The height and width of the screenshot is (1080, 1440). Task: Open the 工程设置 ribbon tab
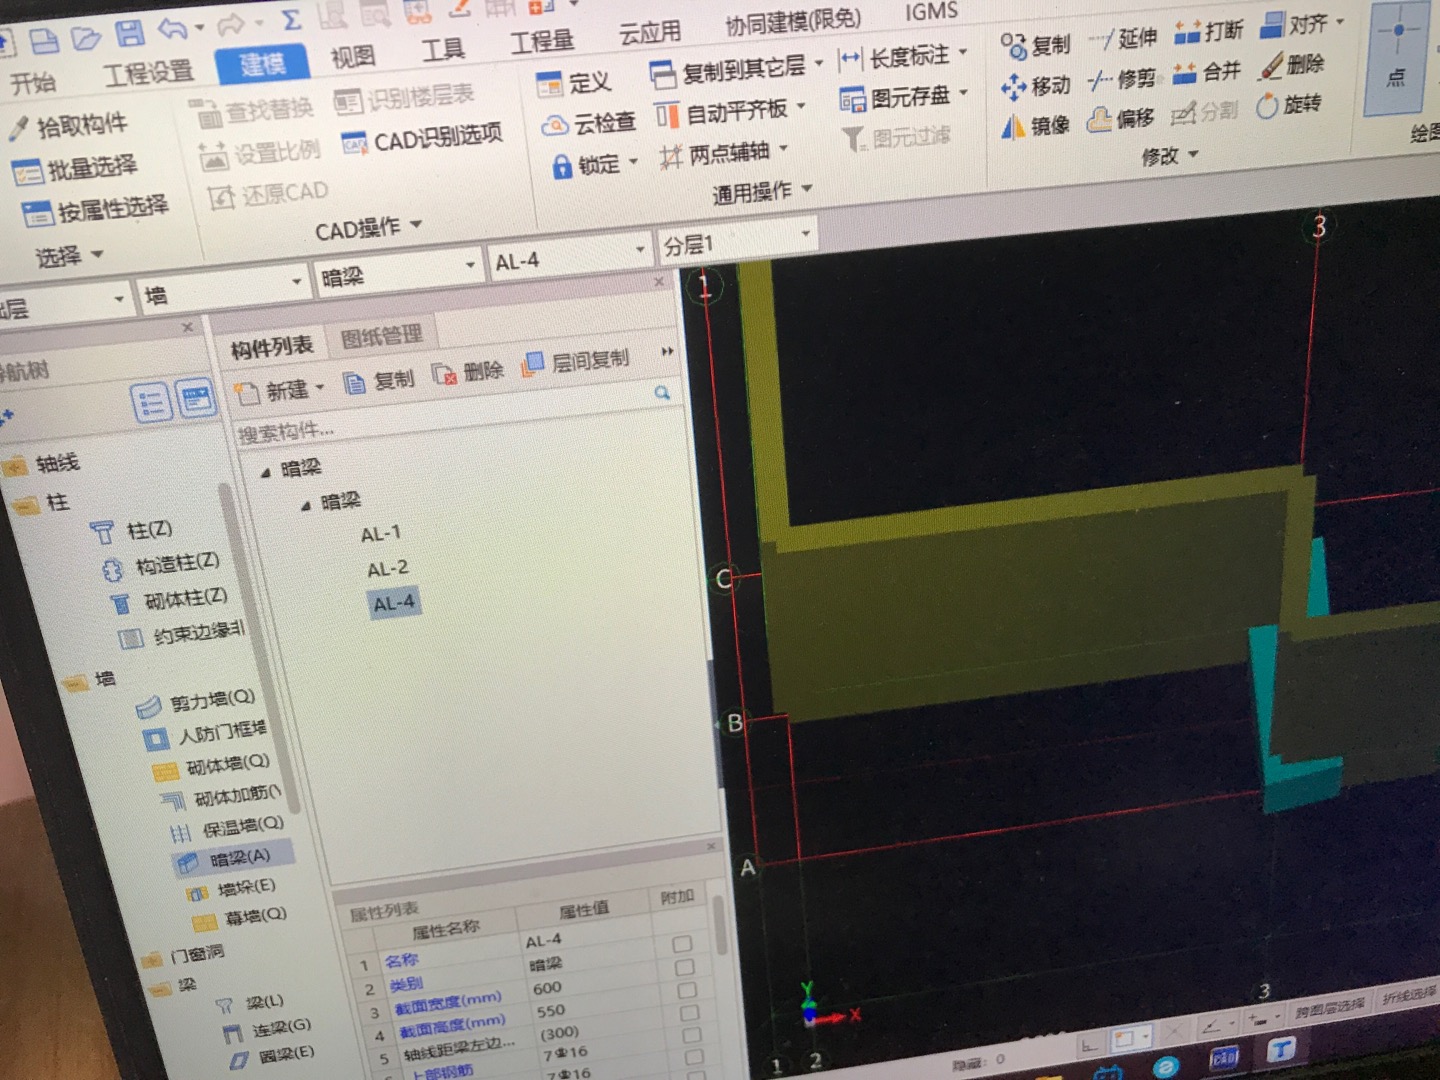149,72
